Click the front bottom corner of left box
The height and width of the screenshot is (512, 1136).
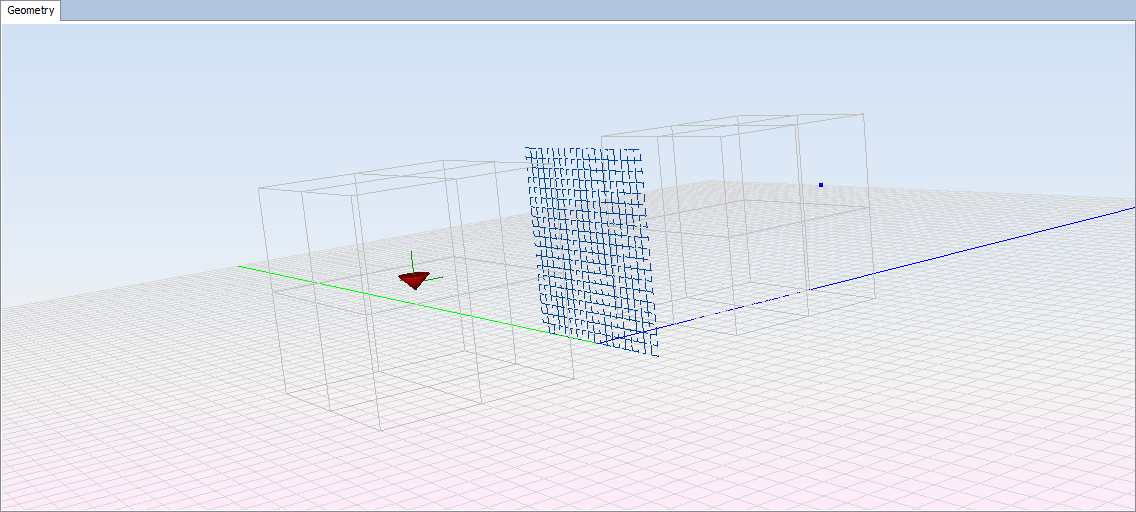380,430
